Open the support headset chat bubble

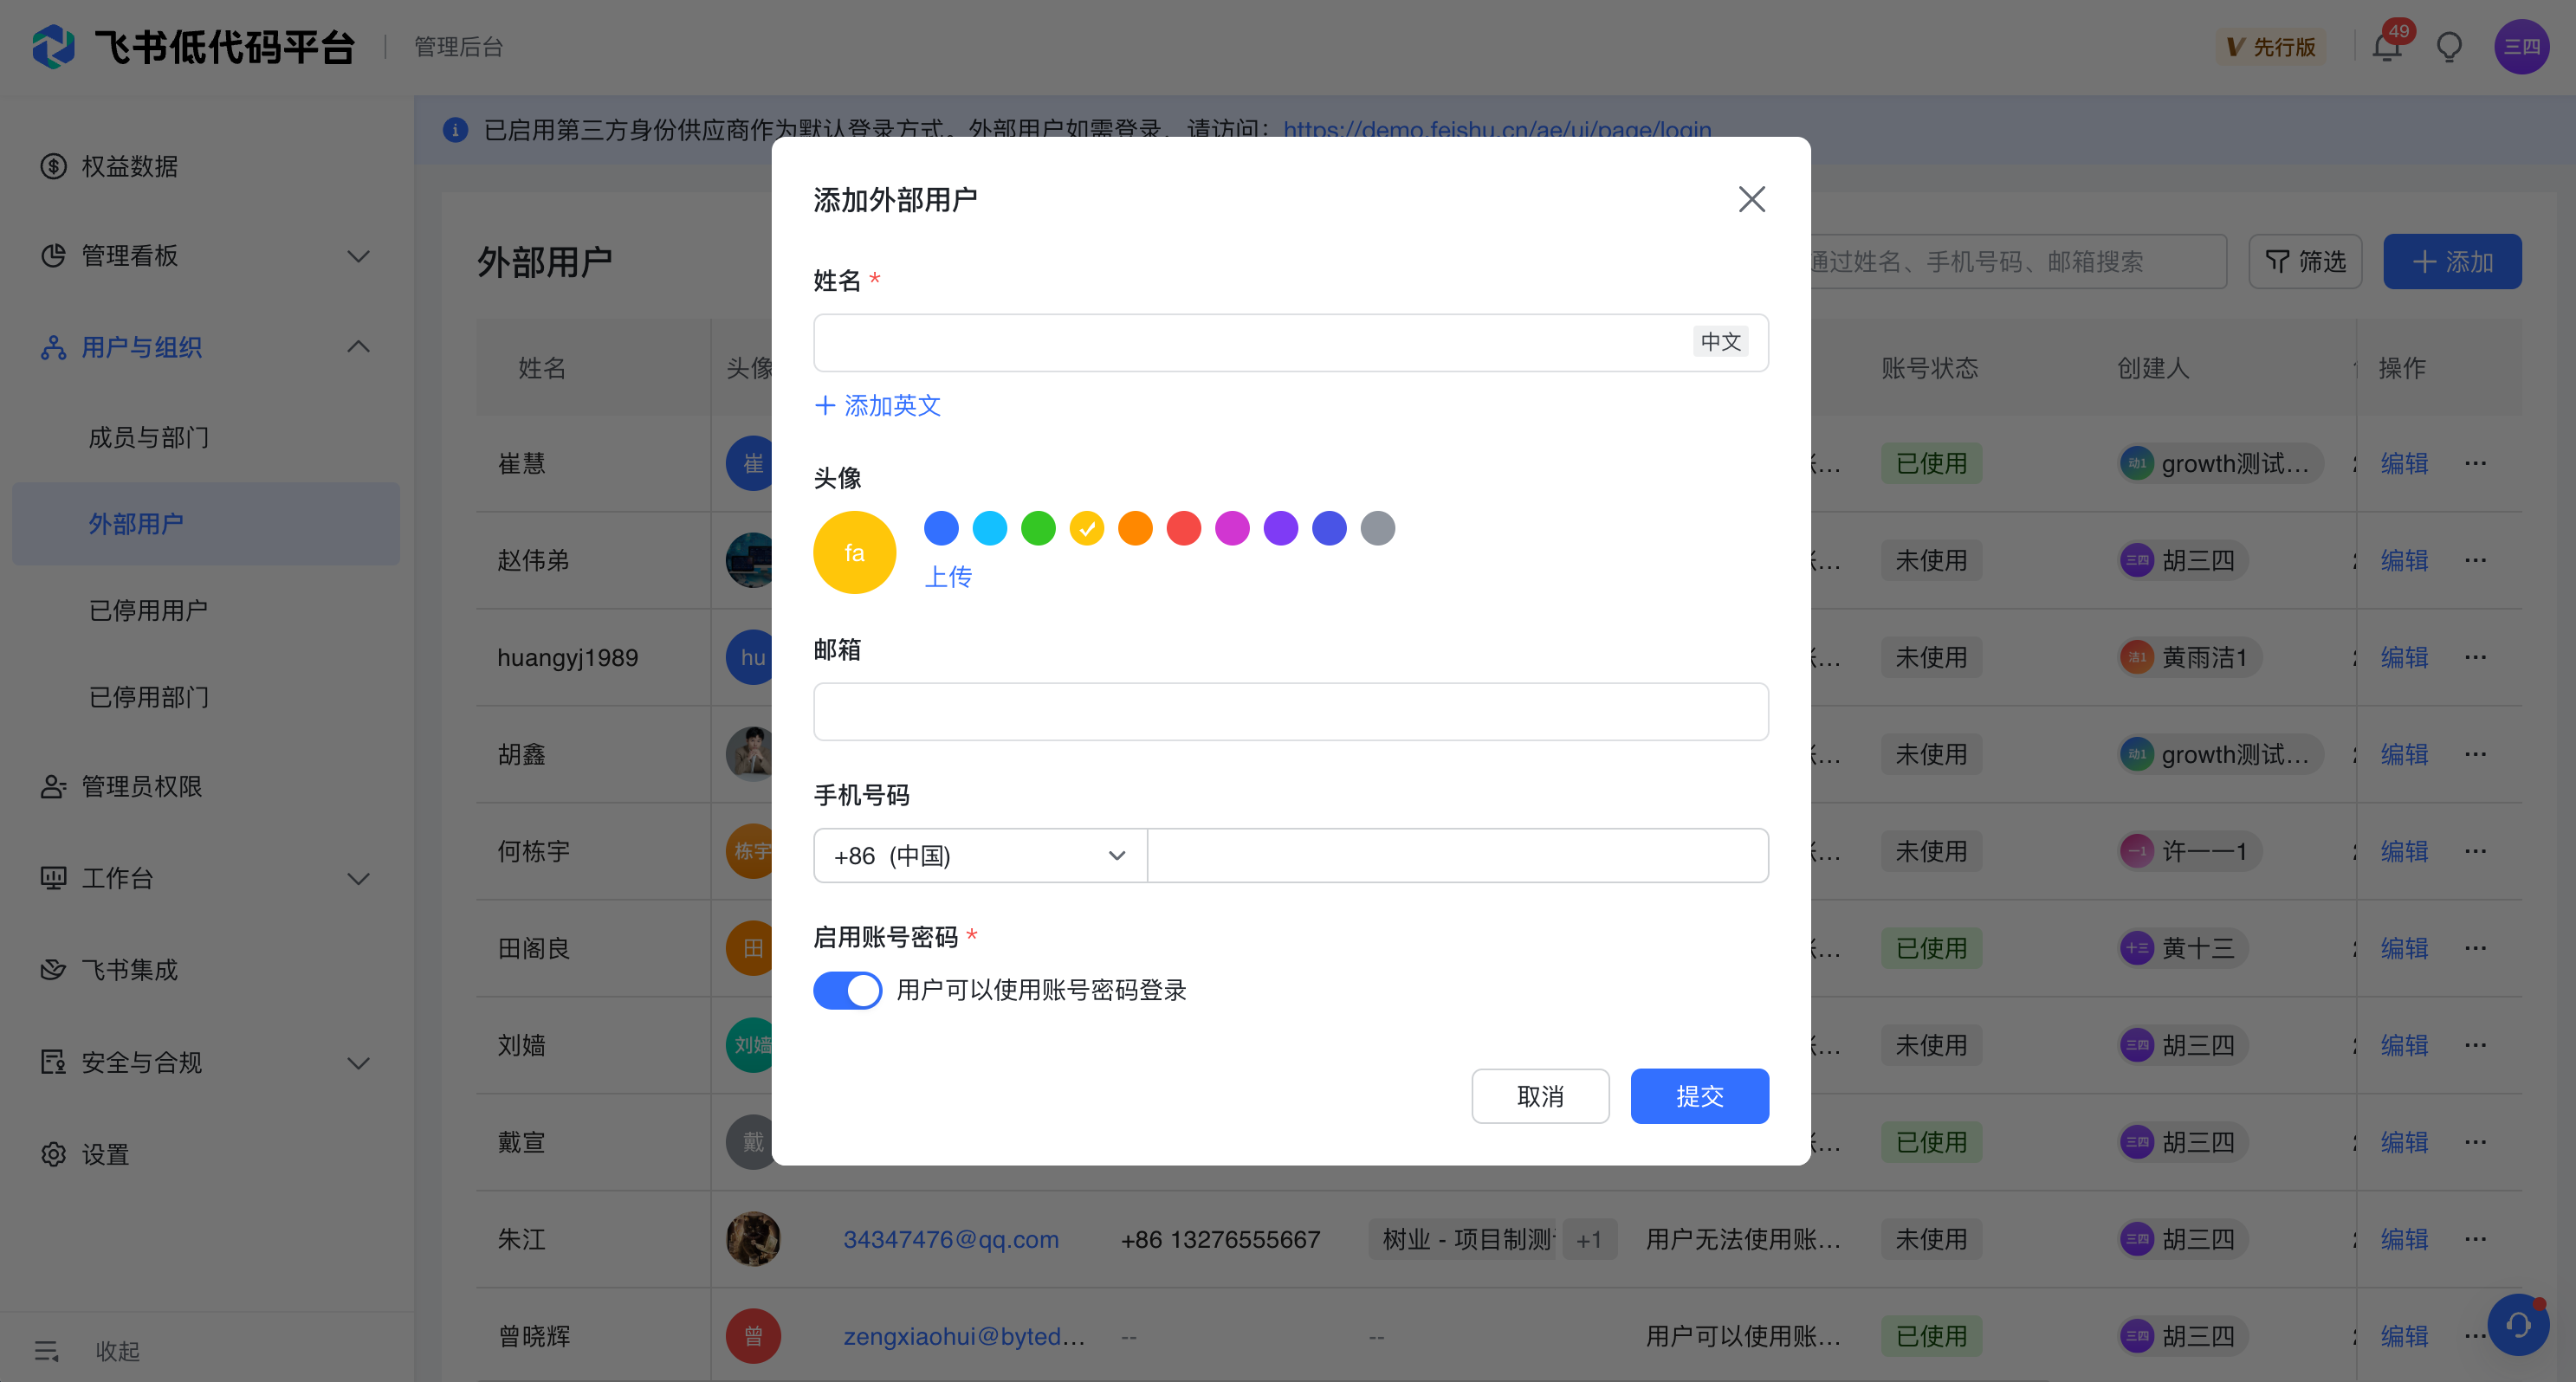click(x=2517, y=1325)
